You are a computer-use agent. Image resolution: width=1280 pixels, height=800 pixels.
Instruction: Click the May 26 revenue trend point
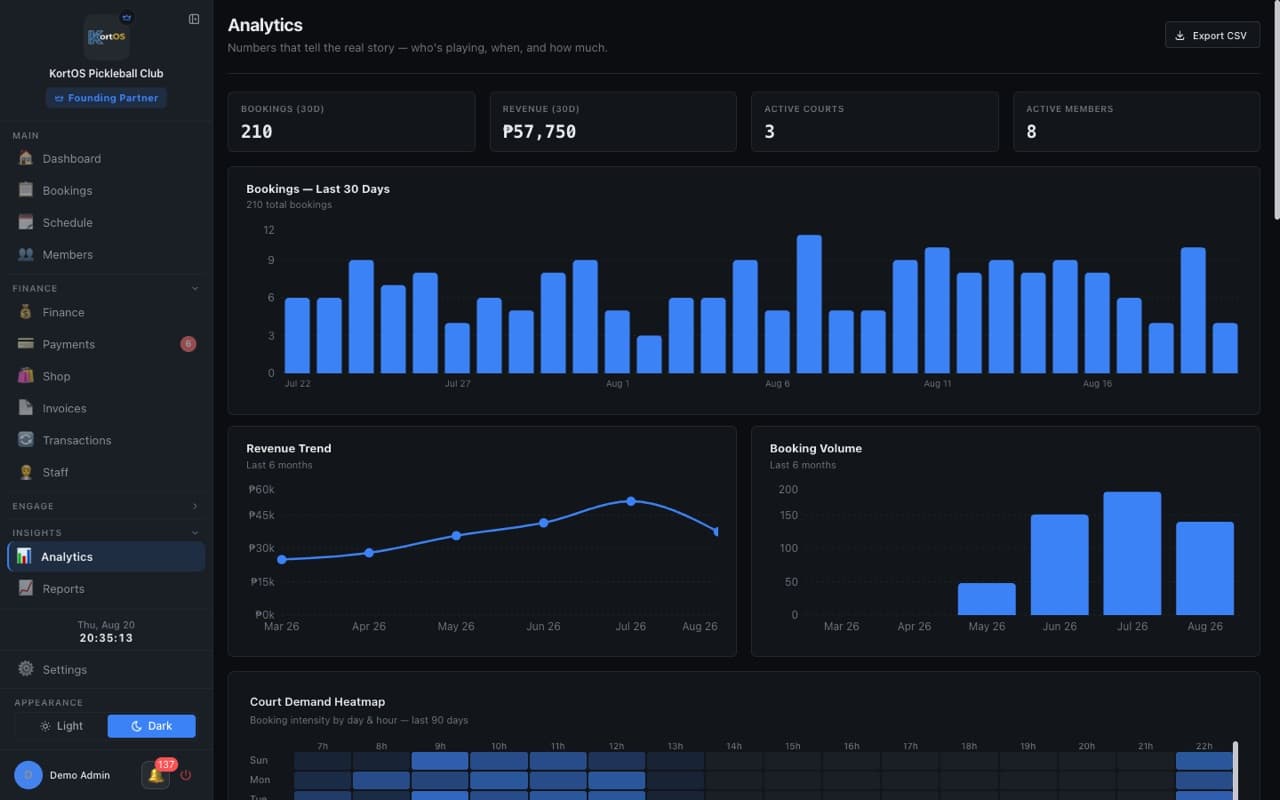tap(456, 535)
